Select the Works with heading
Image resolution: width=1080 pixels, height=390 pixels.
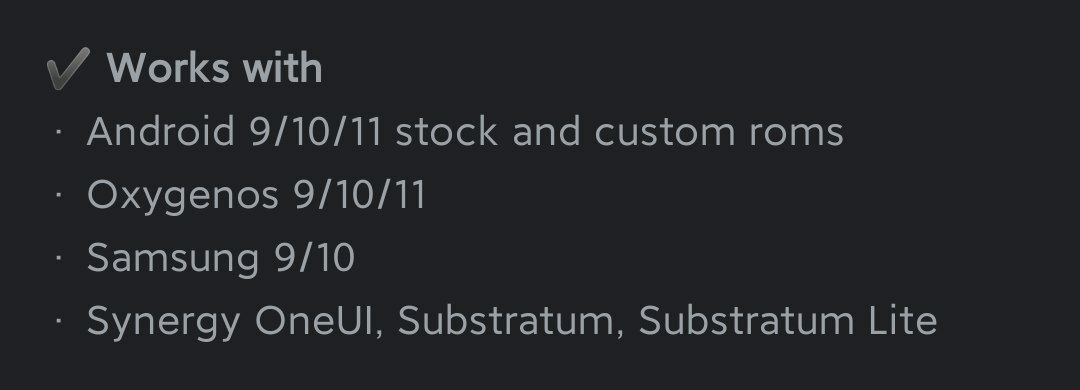tap(215, 68)
